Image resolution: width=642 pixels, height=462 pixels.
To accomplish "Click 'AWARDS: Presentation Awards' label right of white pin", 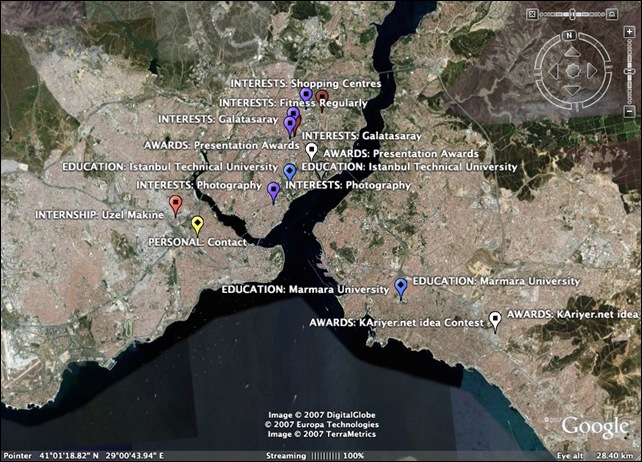I will (x=401, y=154).
